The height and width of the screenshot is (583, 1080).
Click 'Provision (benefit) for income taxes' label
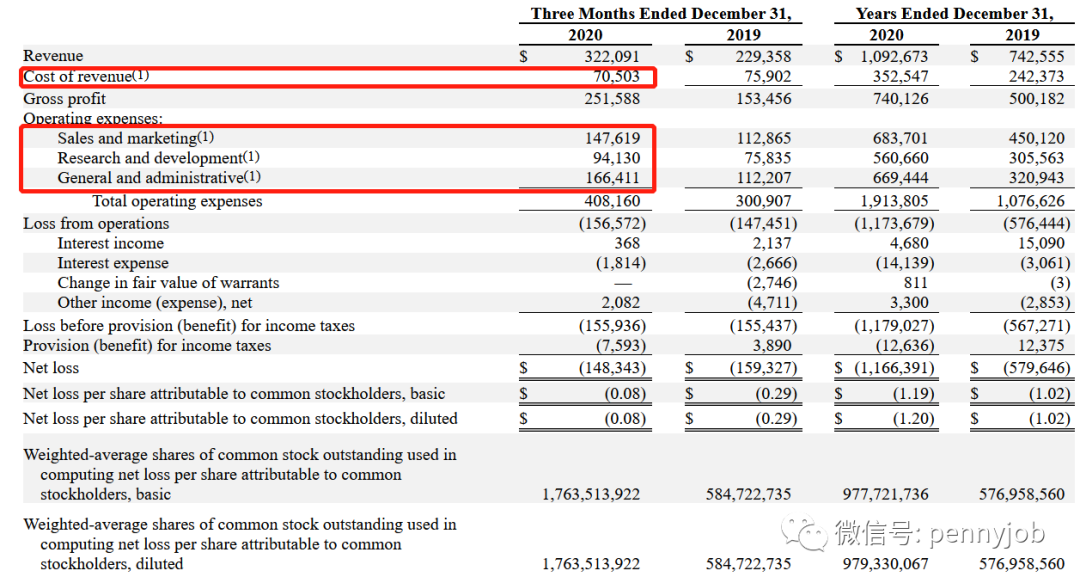point(147,345)
